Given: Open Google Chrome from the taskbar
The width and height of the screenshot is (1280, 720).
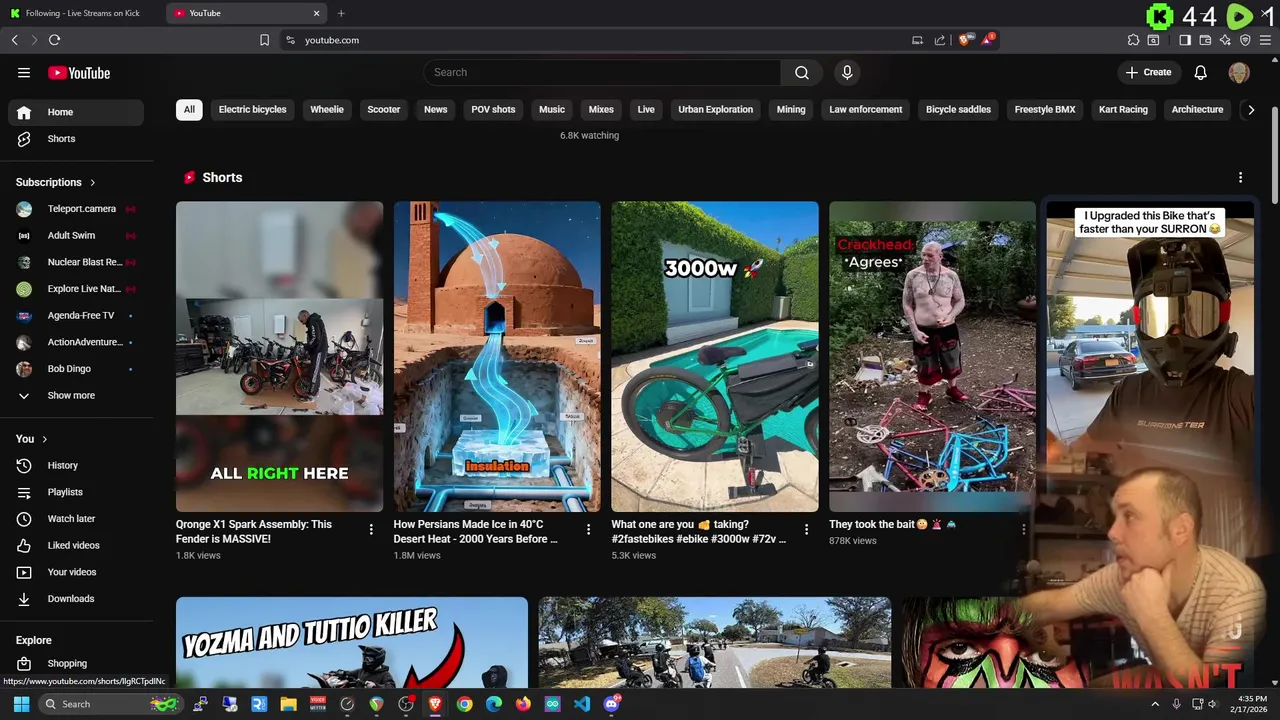Looking at the screenshot, I should click(x=464, y=704).
